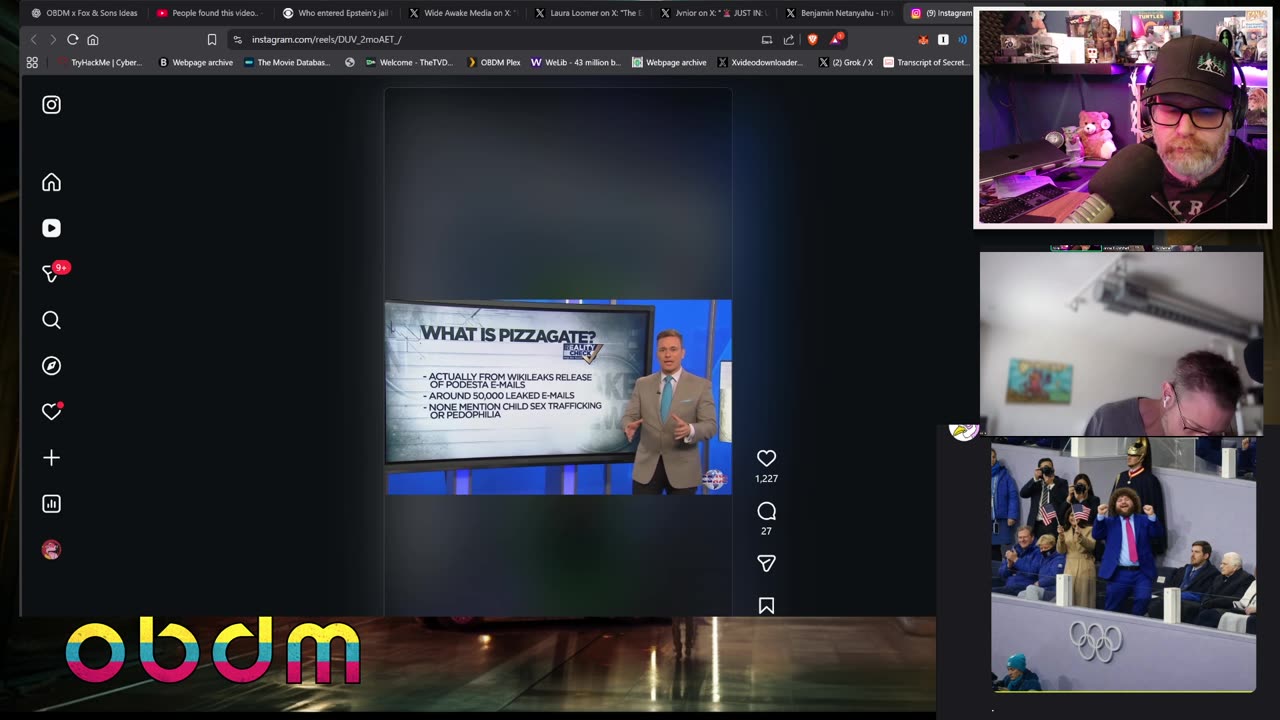Switch to People found this video tab

click(x=208, y=13)
